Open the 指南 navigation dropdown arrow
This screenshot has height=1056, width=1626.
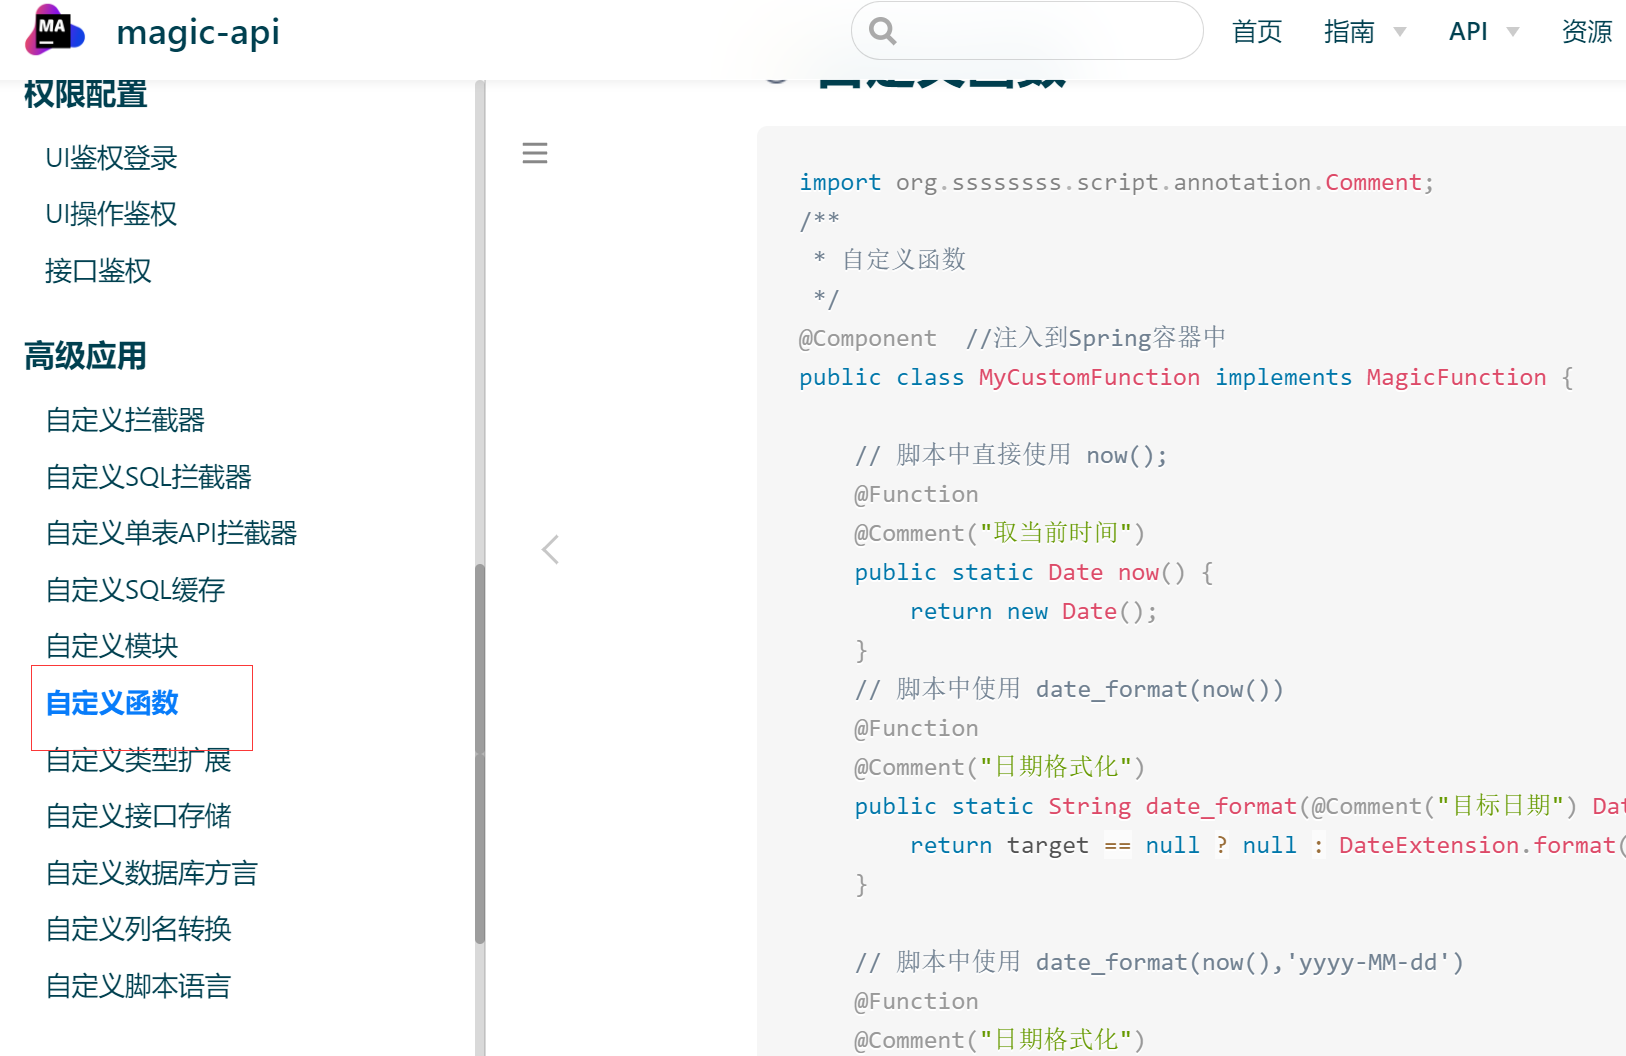pyautogui.click(x=1399, y=33)
